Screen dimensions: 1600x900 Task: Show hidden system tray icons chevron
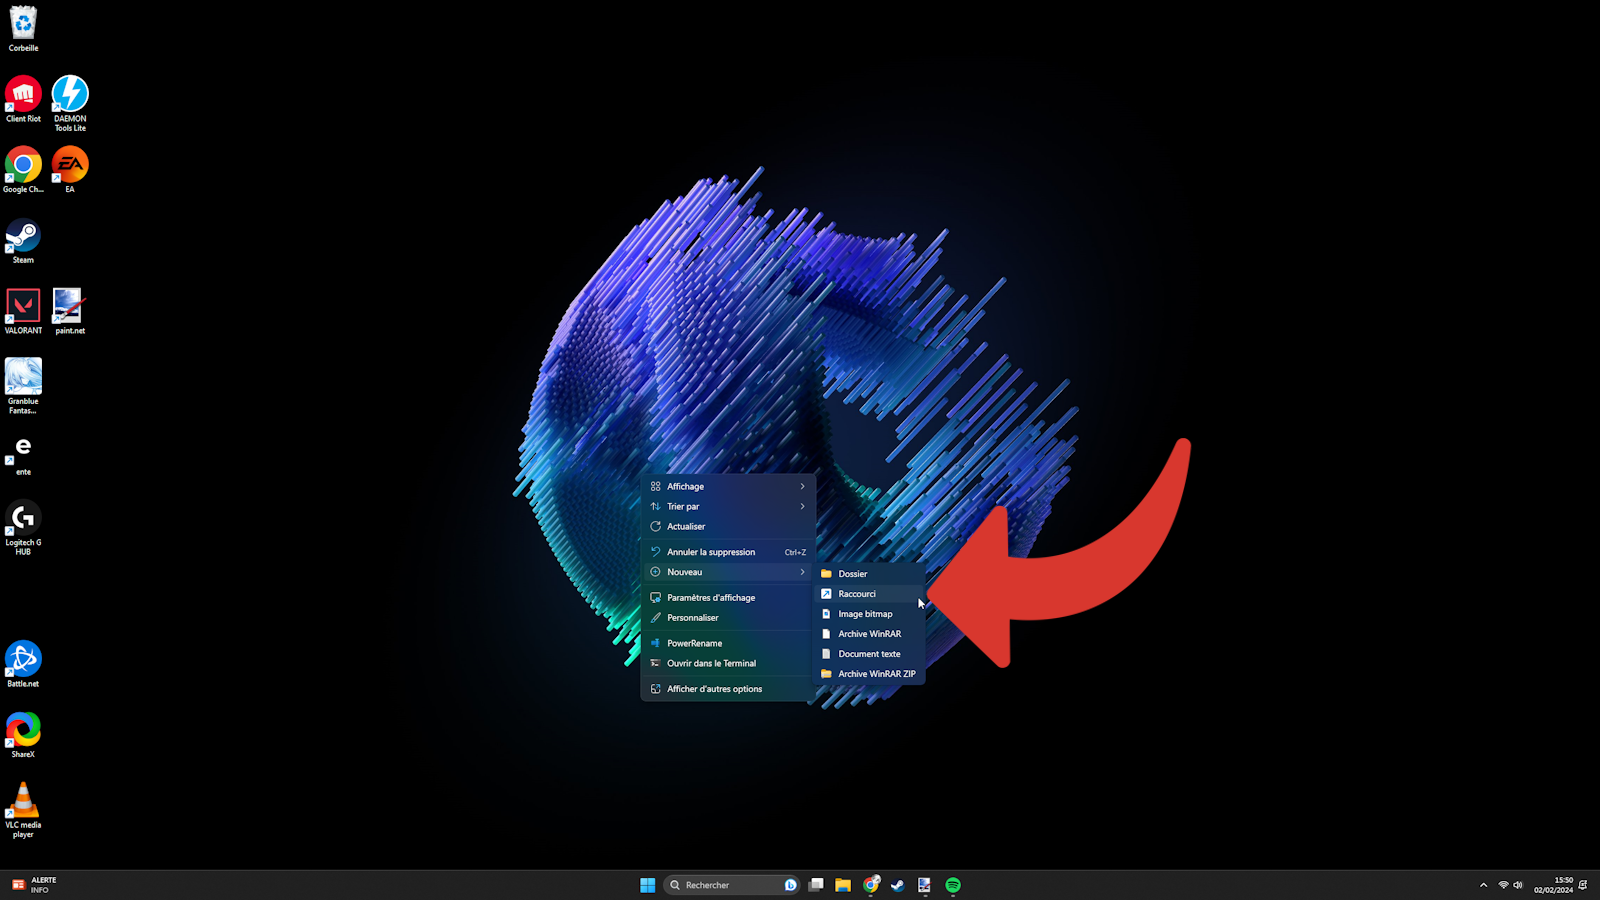click(1483, 885)
